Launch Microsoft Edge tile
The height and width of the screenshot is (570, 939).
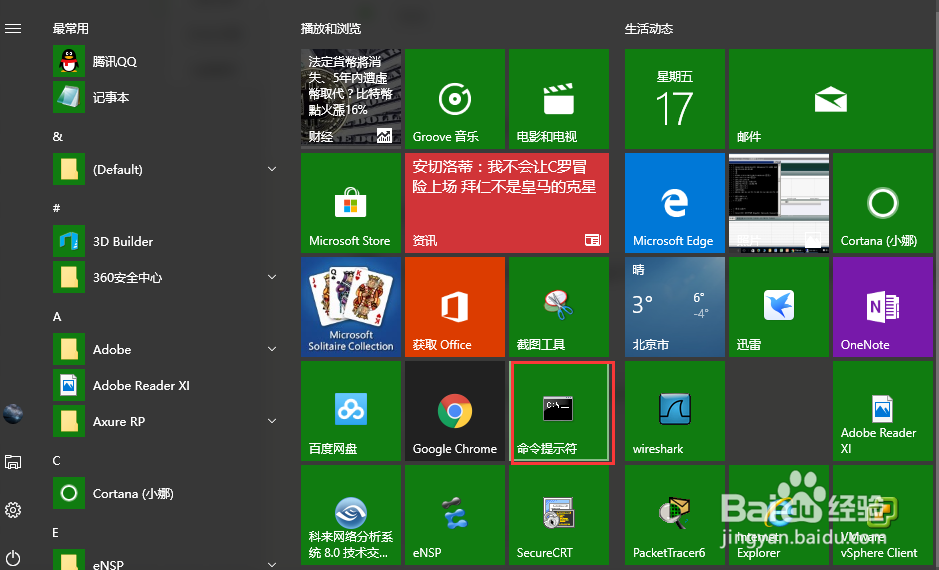click(675, 203)
